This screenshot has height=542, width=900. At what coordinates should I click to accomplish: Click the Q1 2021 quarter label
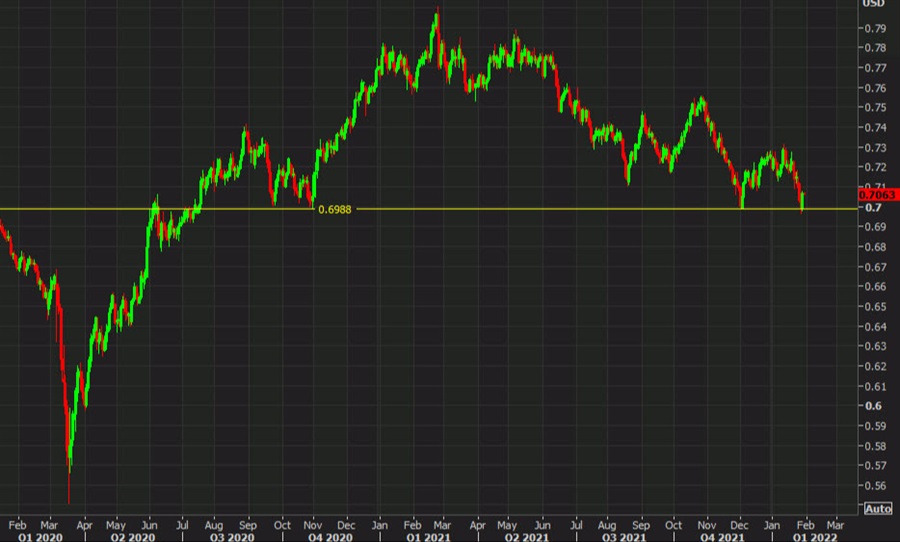click(x=429, y=537)
